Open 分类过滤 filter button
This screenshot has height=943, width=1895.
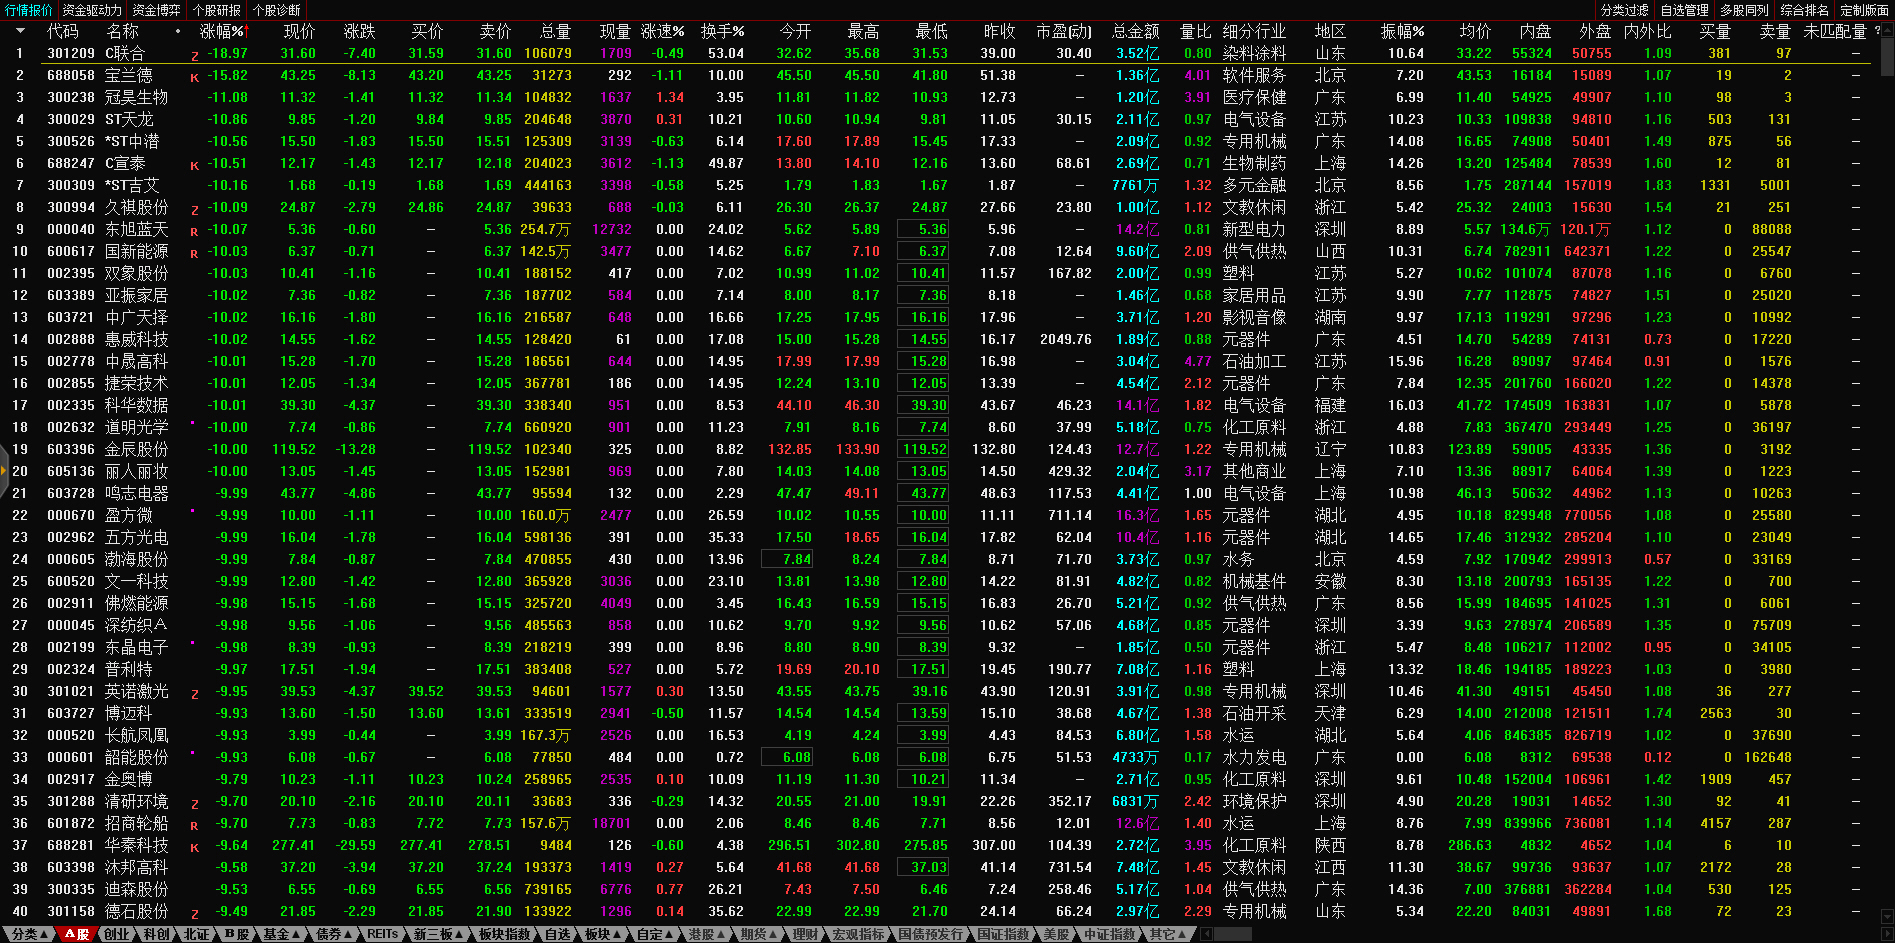[x=1624, y=10]
